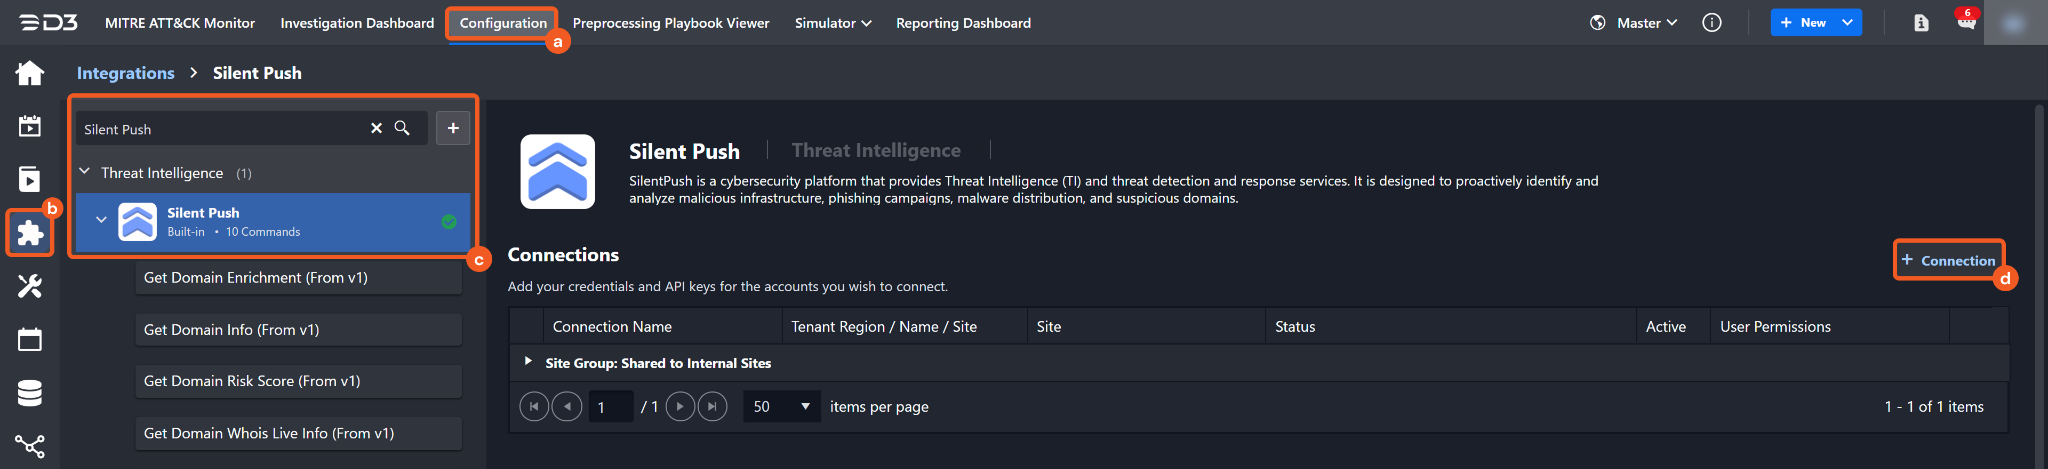Click the Integrations breadcrumb link
Screen dimensions: 2048x469
pyautogui.click(x=126, y=73)
